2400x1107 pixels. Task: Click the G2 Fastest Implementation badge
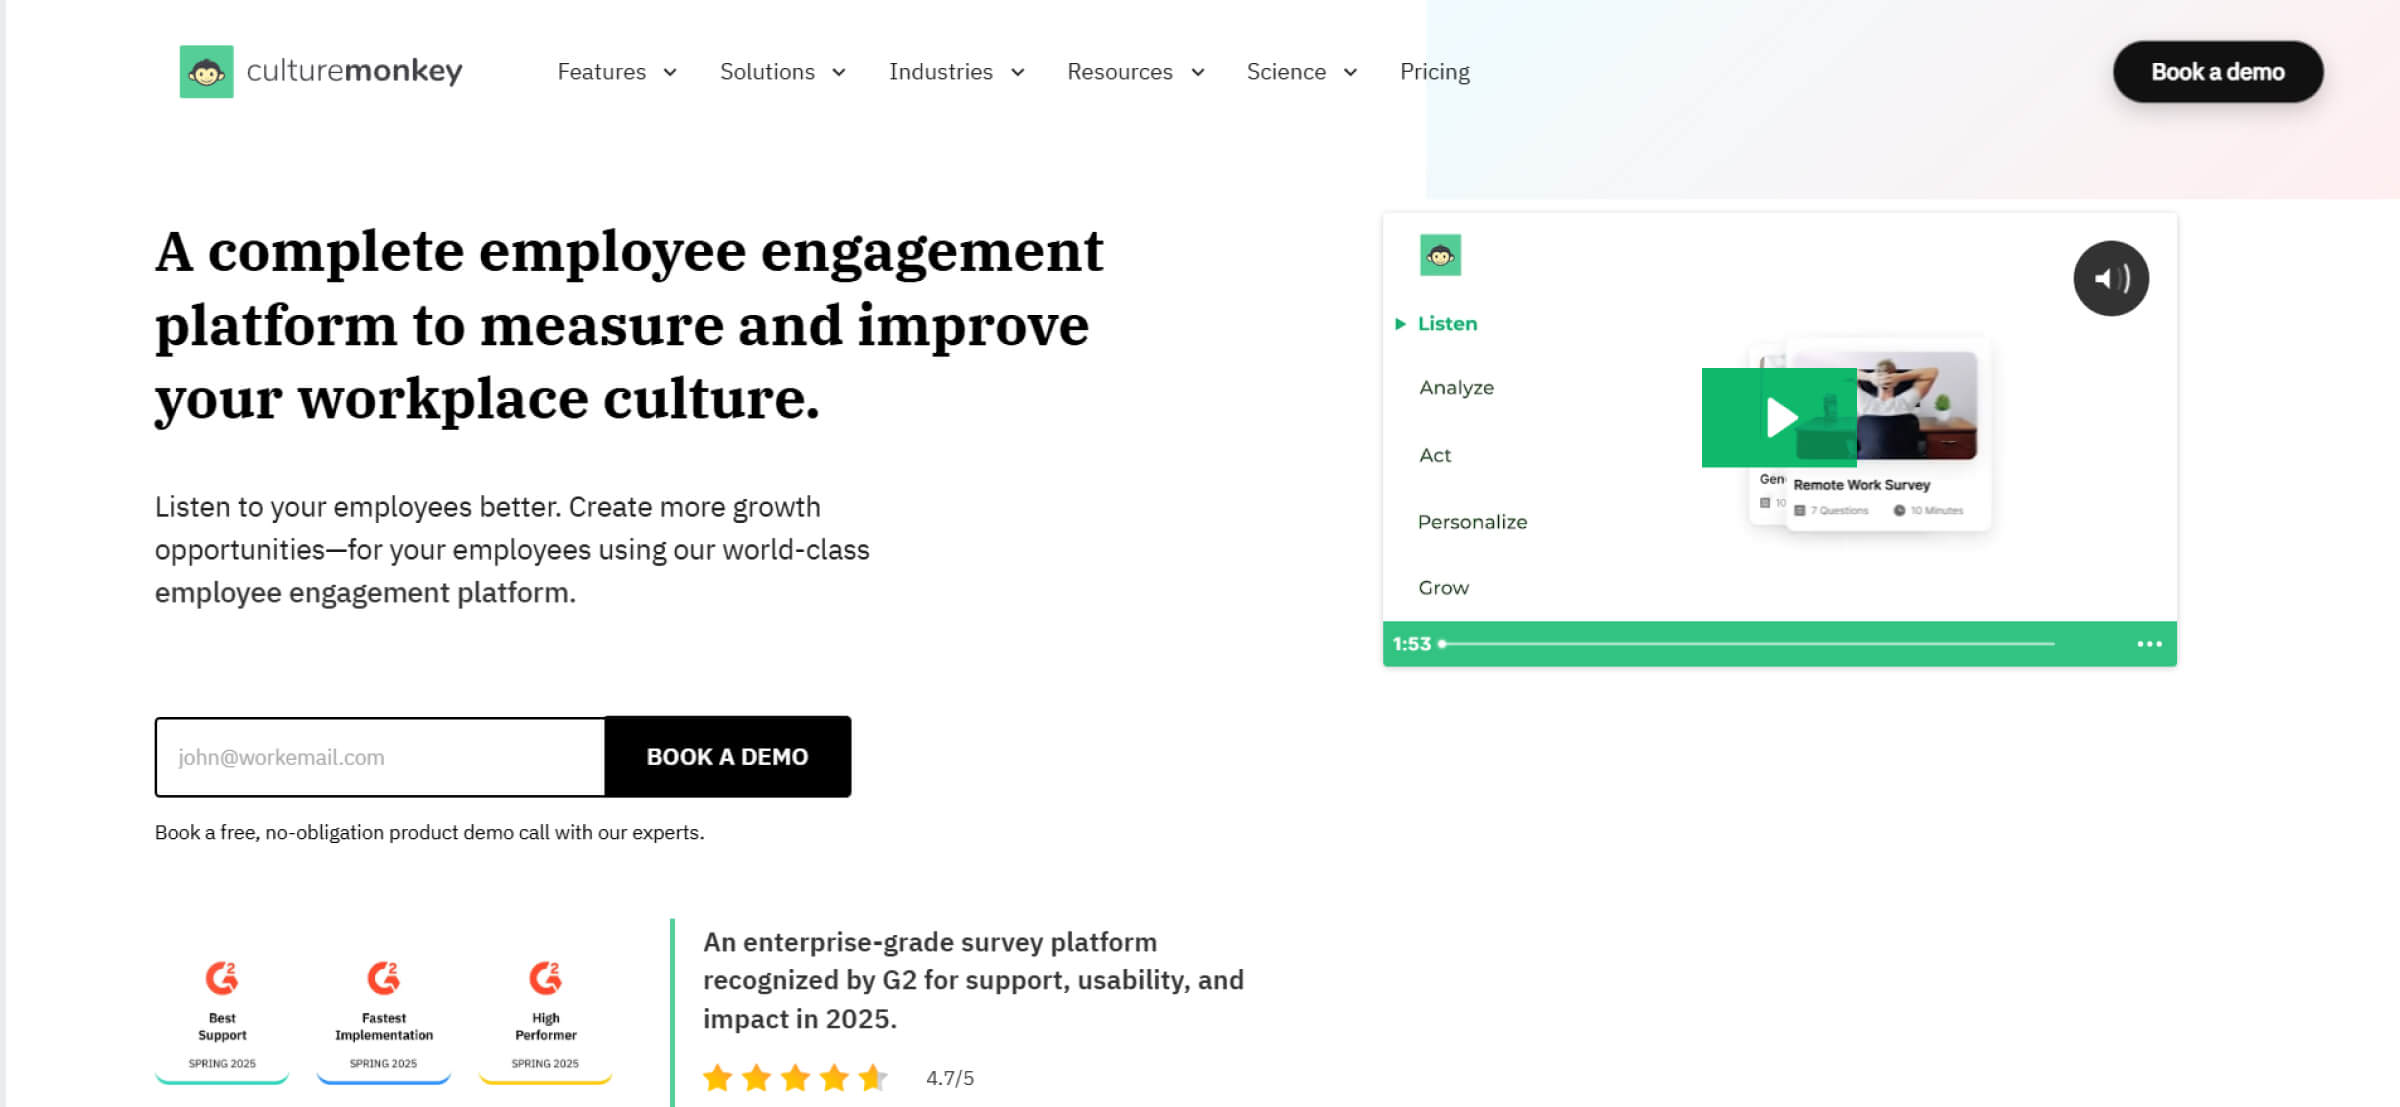pyautogui.click(x=383, y=1010)
